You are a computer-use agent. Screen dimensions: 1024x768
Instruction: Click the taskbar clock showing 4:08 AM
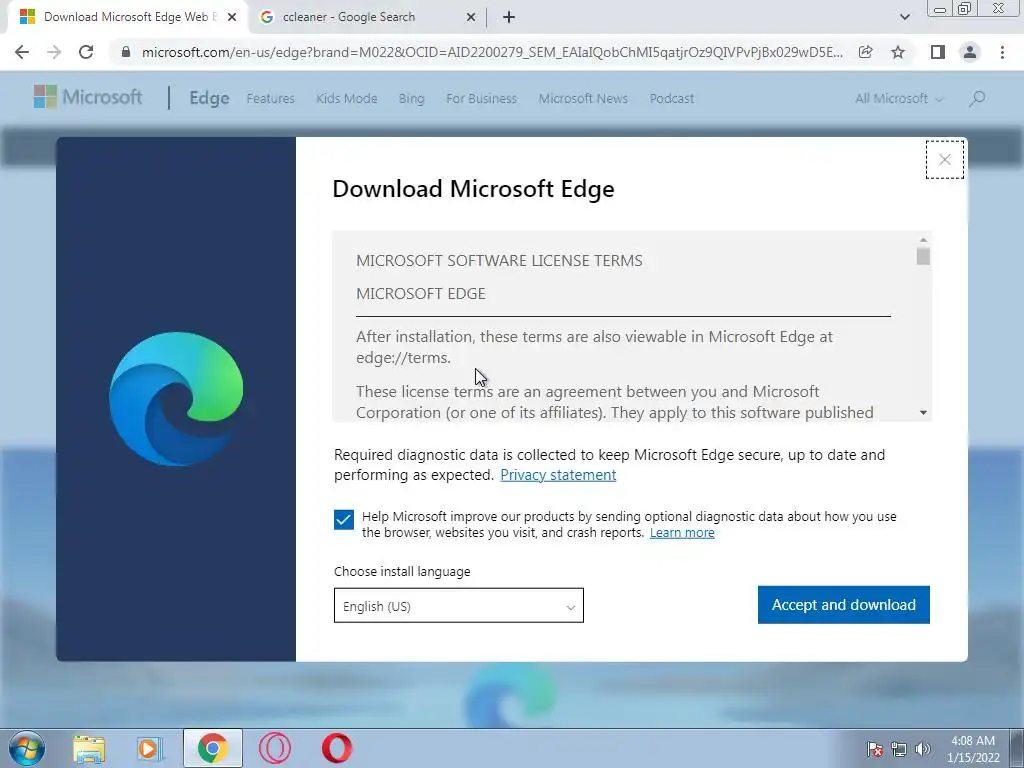tap(973, 749)
